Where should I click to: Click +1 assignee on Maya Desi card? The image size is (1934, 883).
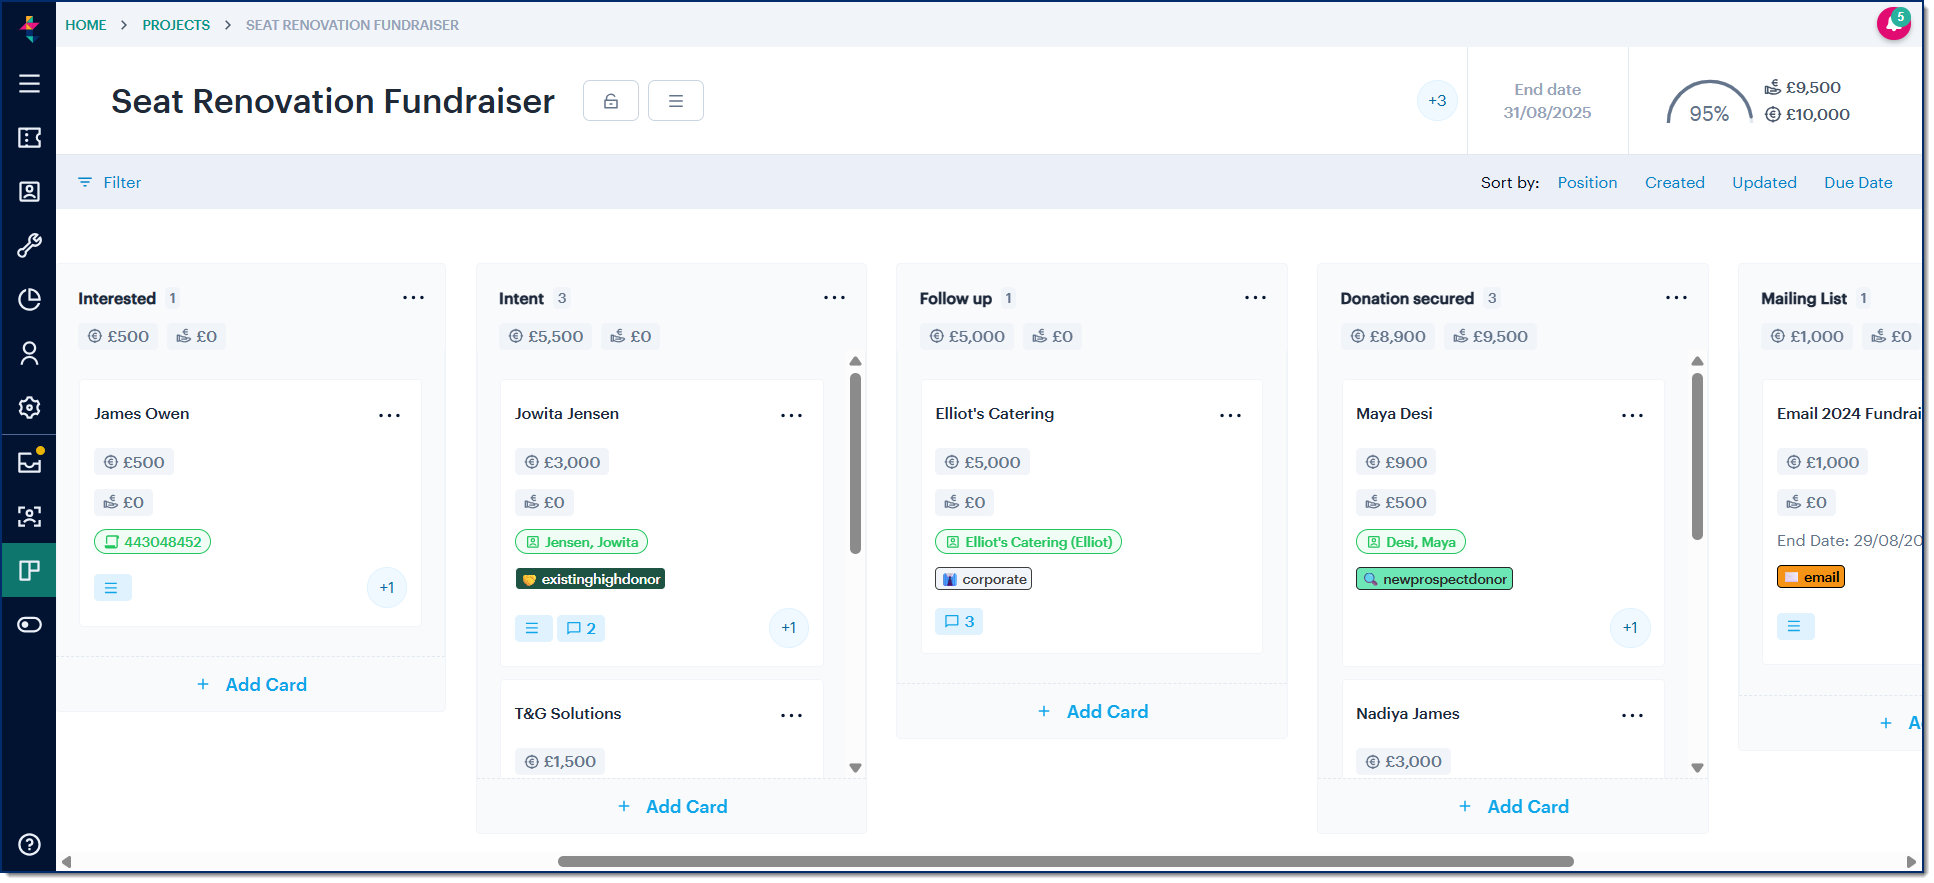click(1630, 628)
